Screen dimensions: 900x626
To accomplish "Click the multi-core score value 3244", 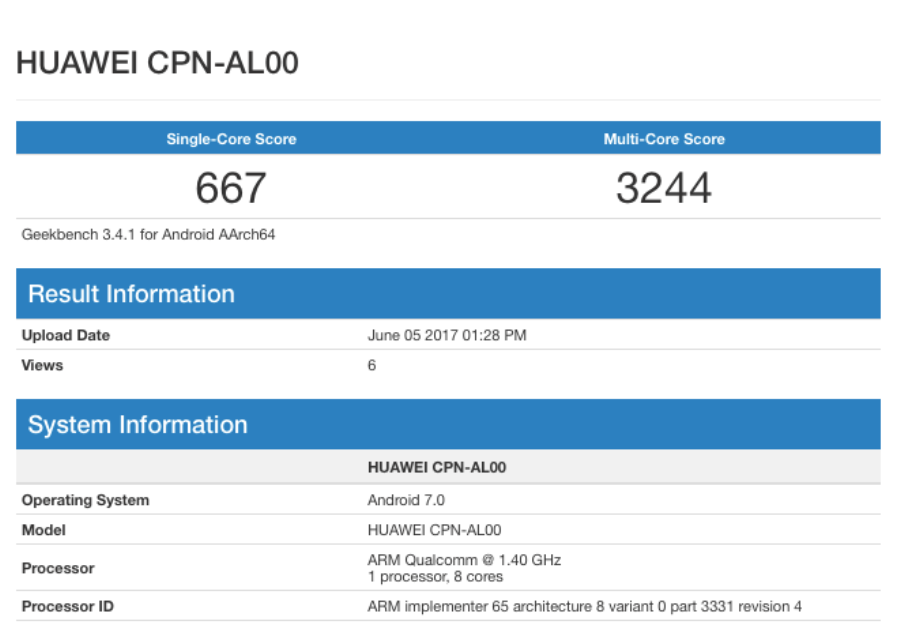I will click(x=664, y=188).
